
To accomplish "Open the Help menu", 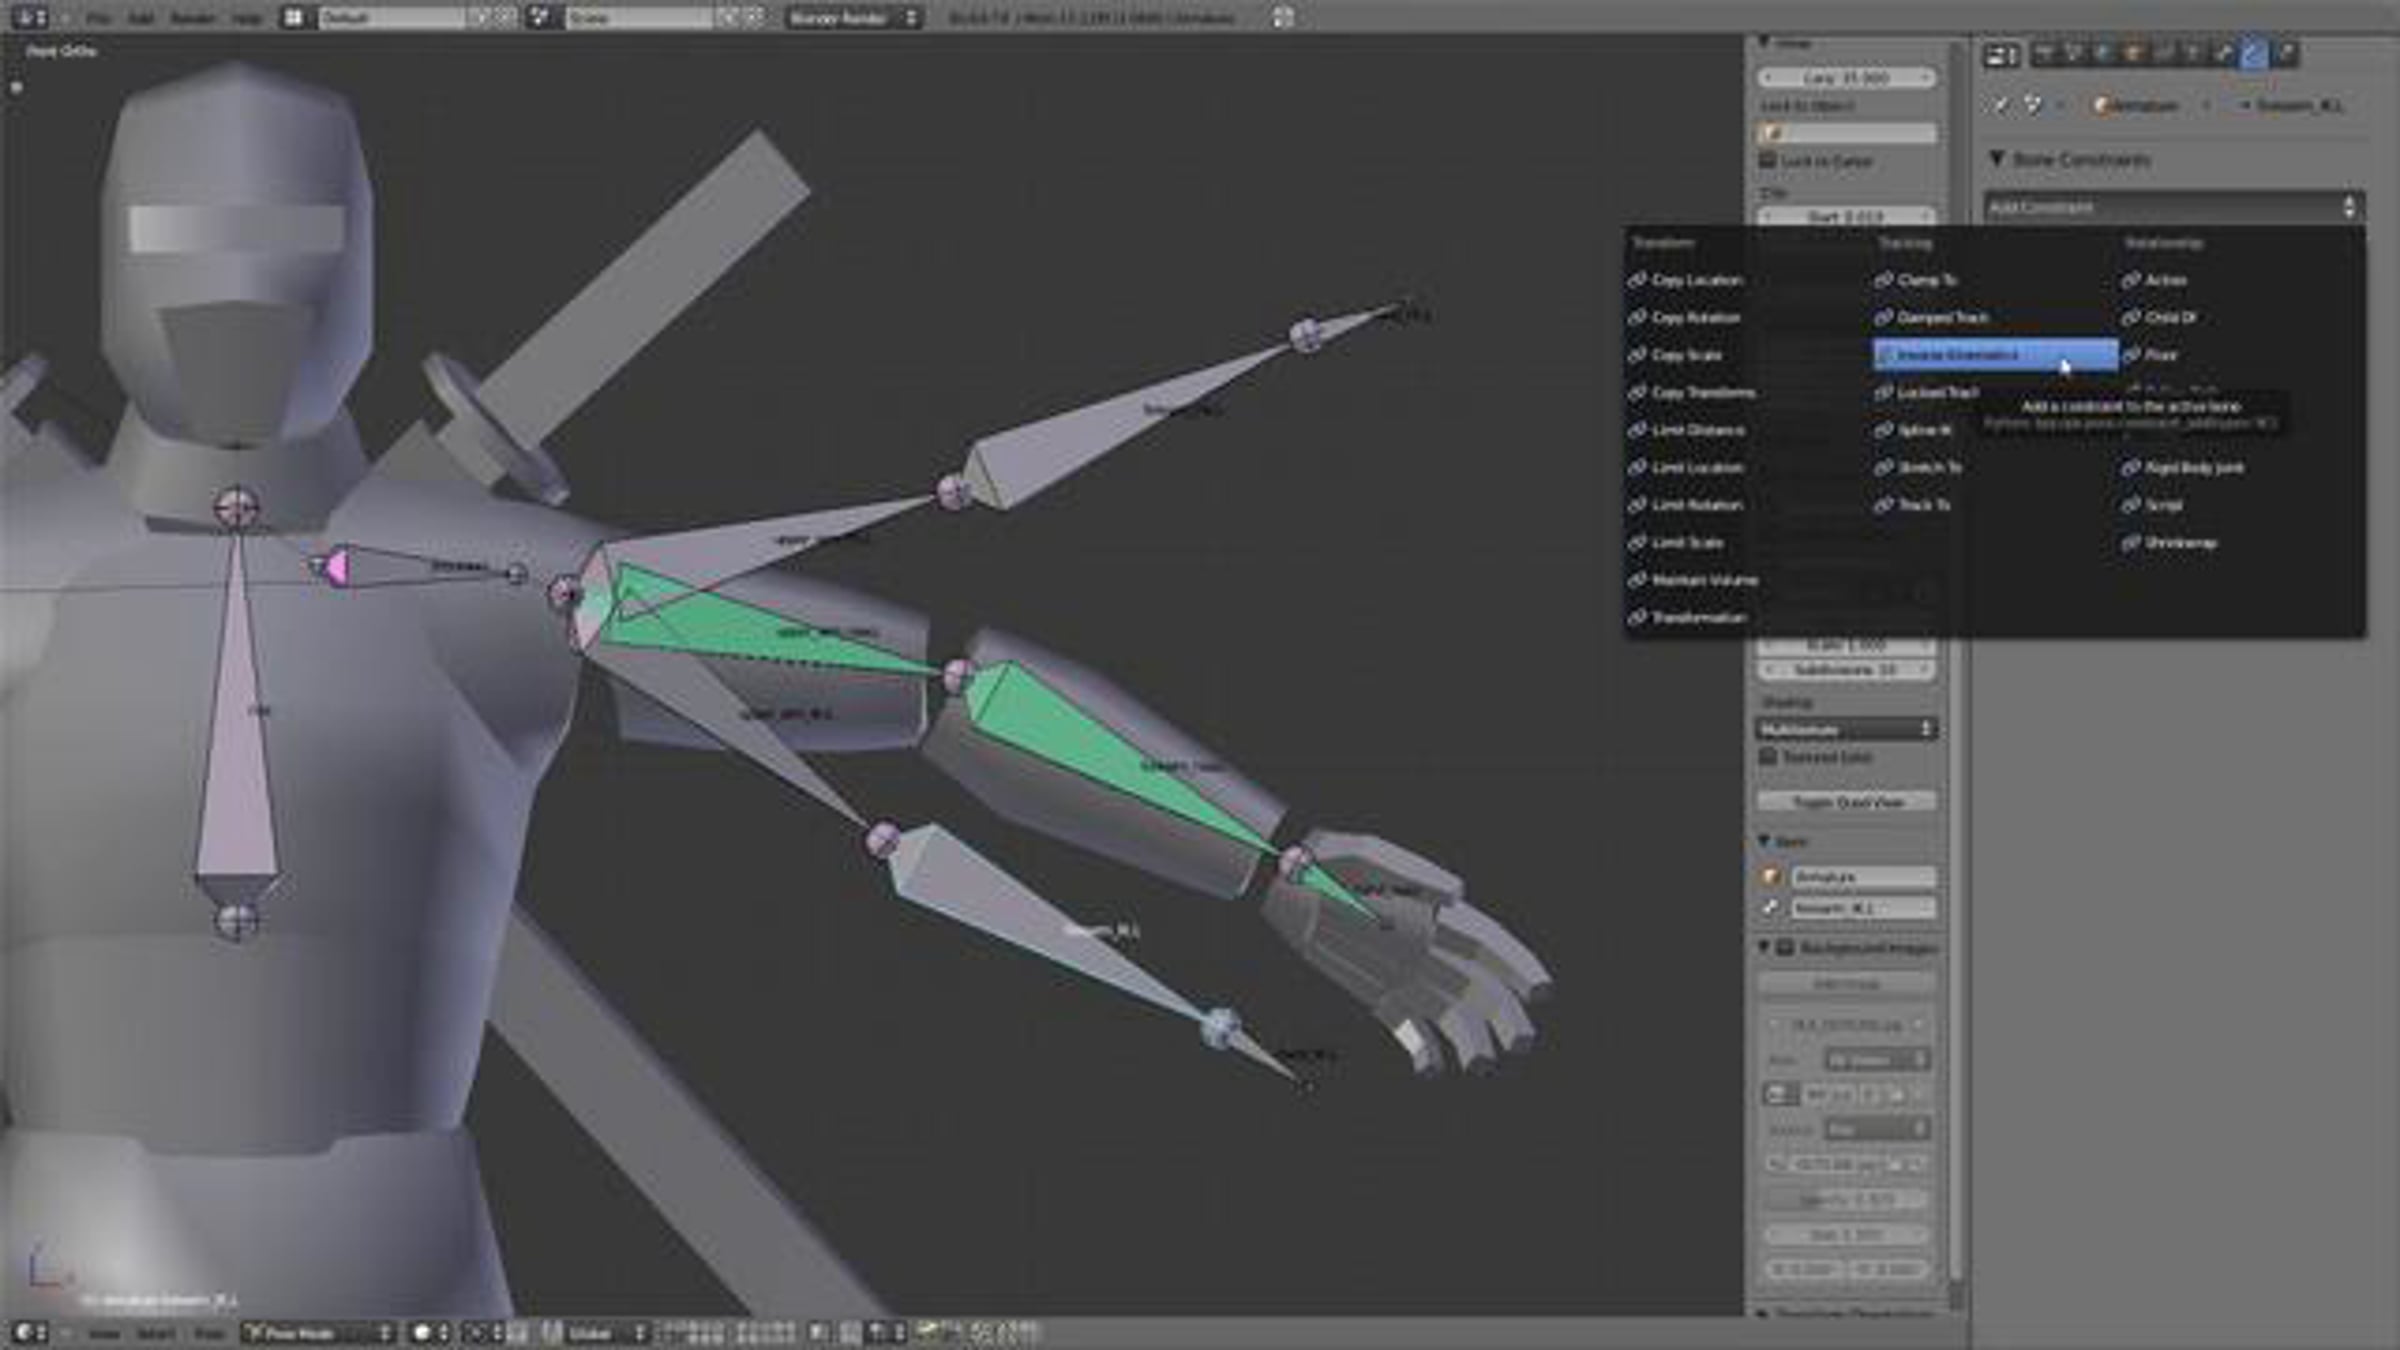I will pyautogui.click(x=246, y=18).
